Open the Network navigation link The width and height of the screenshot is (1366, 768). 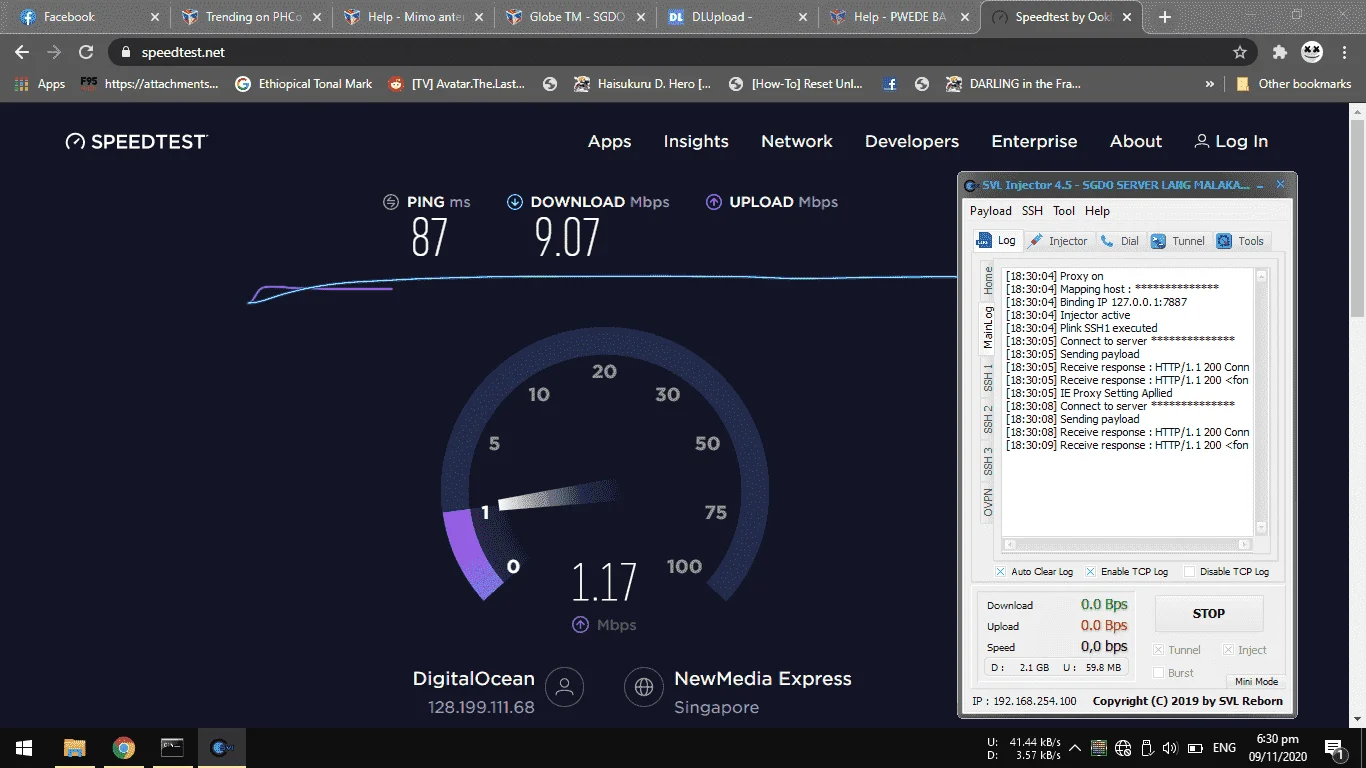point(797,142)
